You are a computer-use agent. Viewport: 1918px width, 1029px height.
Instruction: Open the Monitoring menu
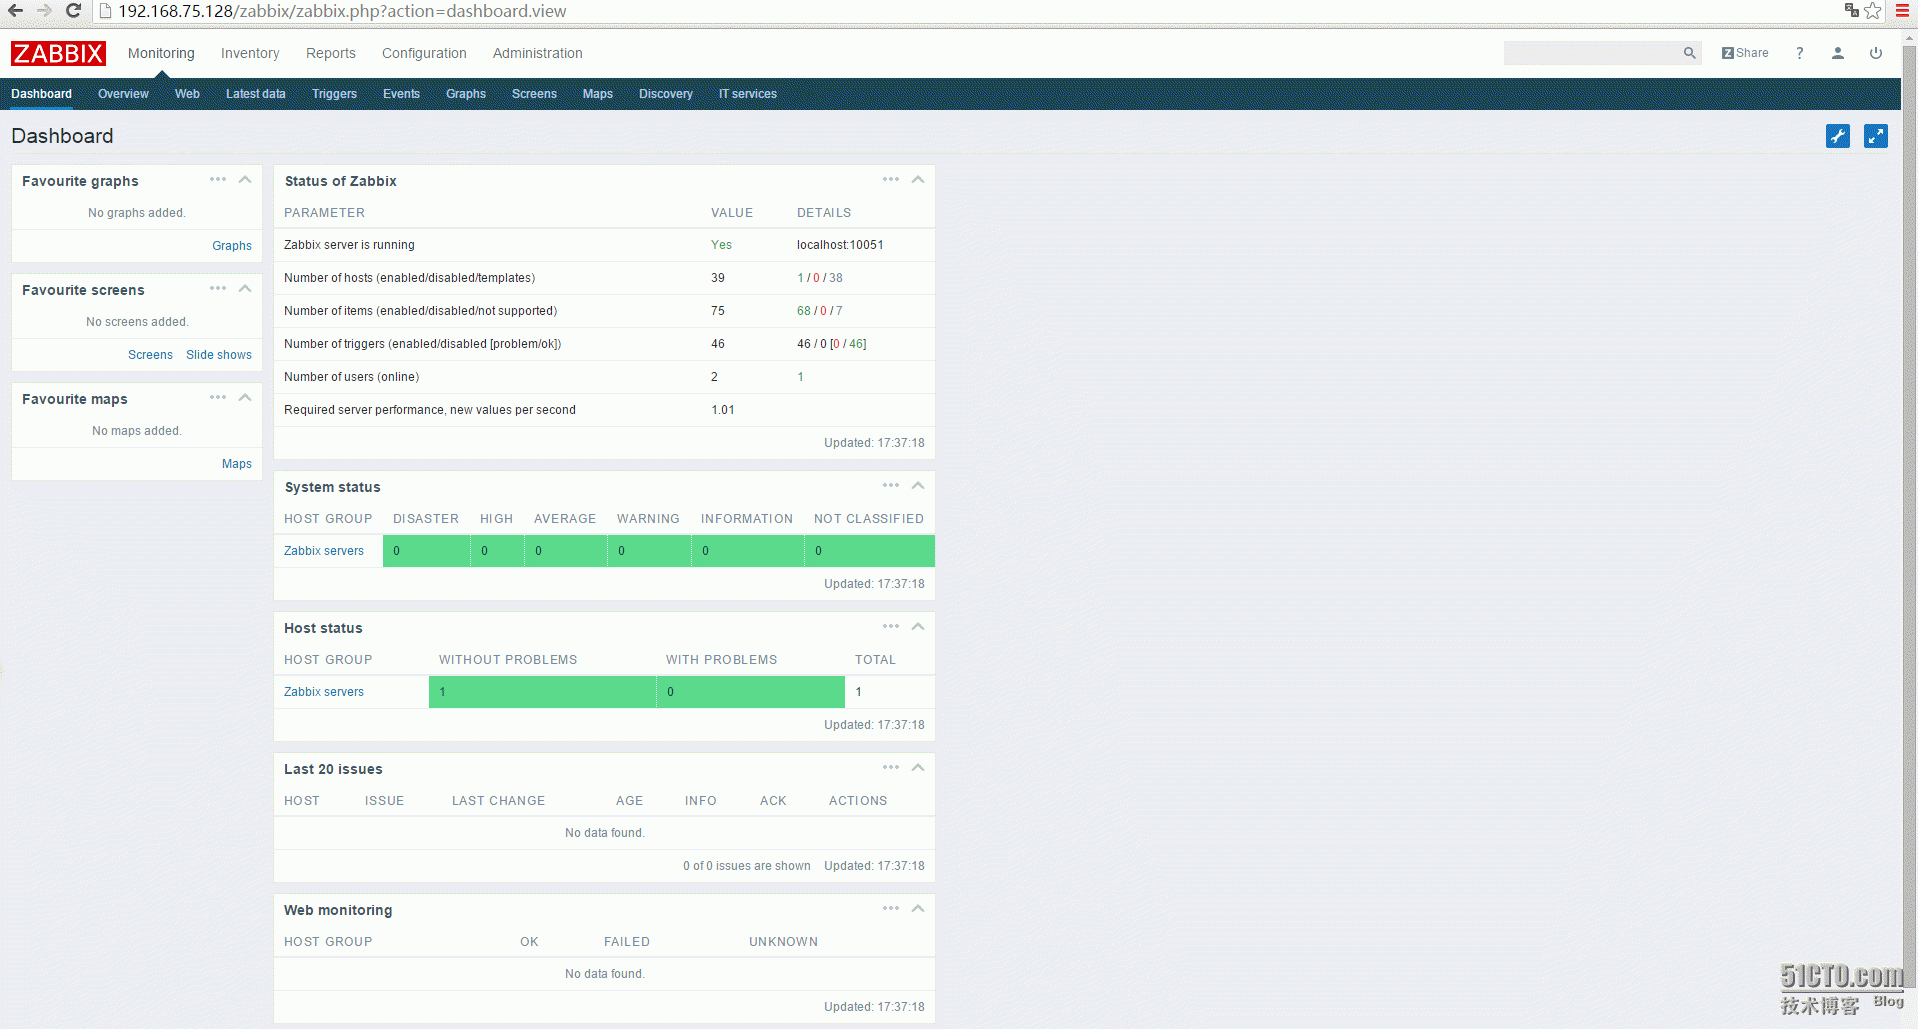(161, 53)
